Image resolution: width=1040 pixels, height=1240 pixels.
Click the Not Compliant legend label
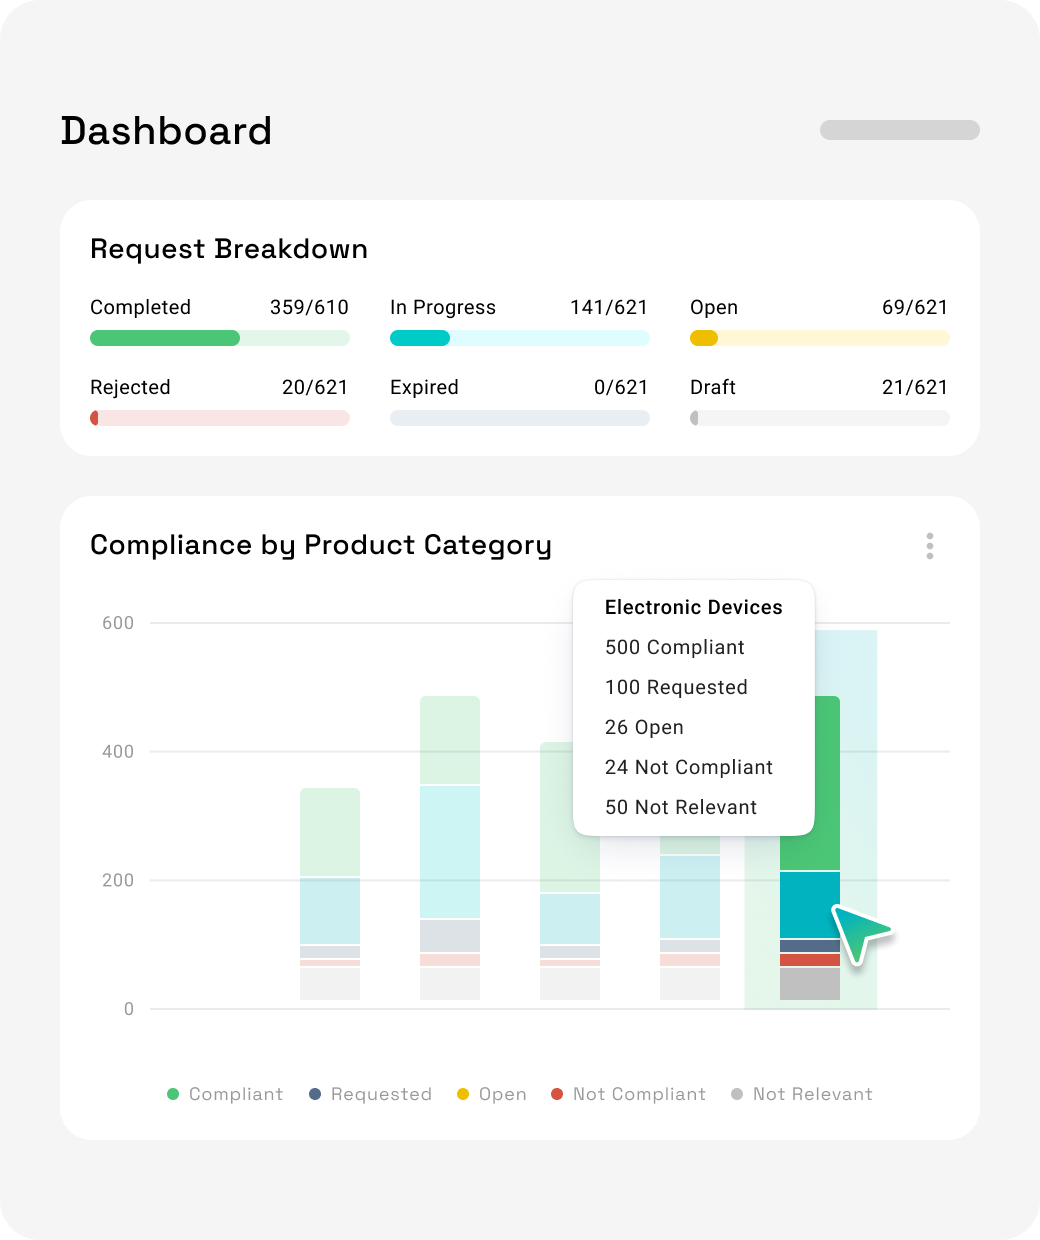click(x=639, y=1094)
